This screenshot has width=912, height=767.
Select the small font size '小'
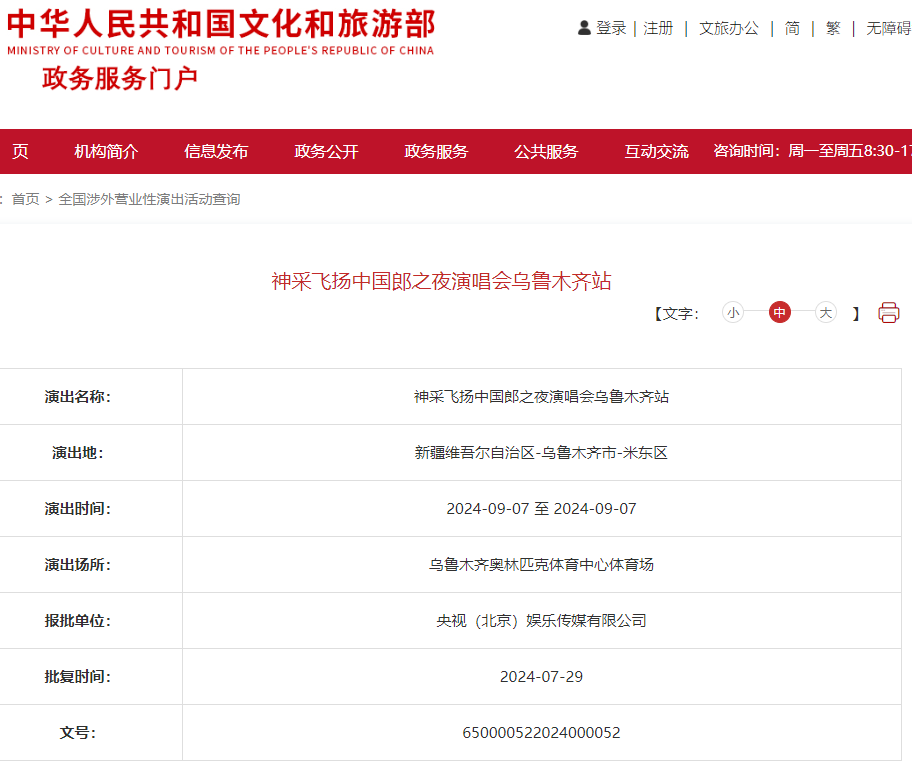[x=733, y=312]
